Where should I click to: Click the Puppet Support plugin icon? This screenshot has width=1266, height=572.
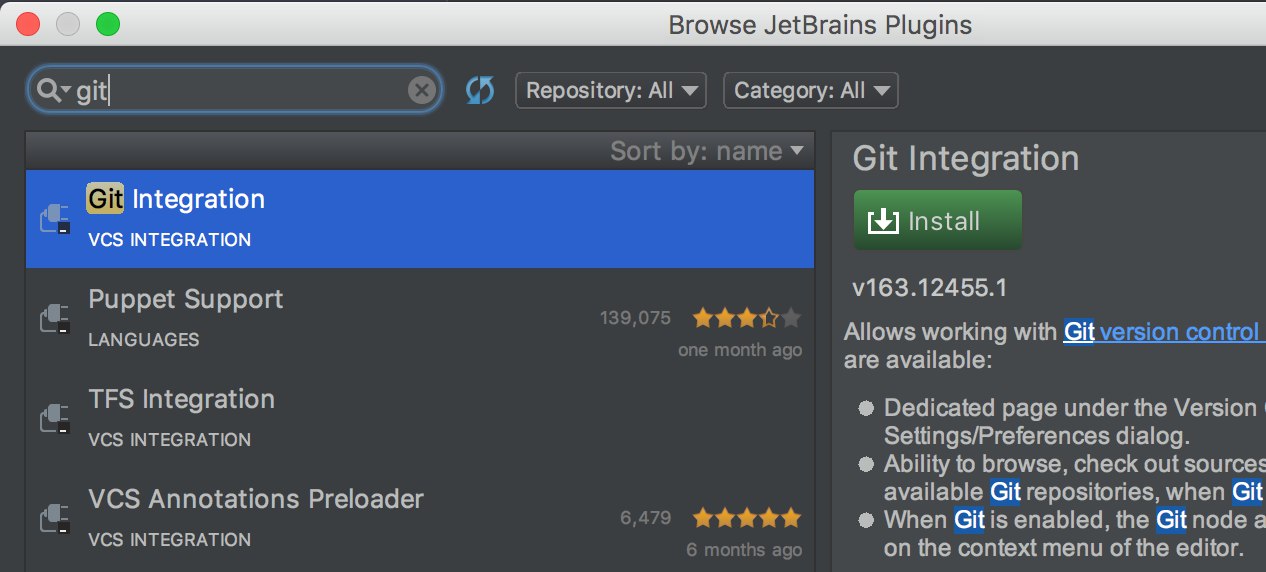[54, 318]
